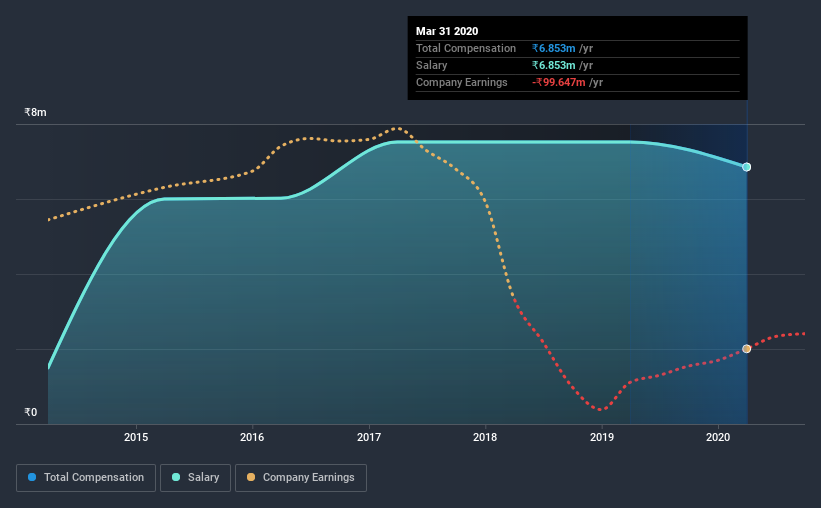Click the 2020 x-axis label
The width and height of the screenshot is (821, 508).
718,437
